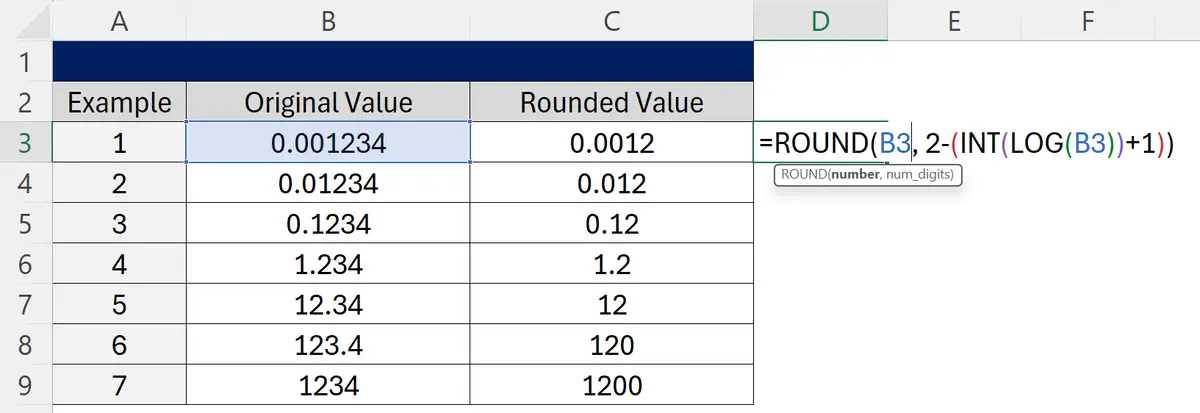Select column F header
The width and height of the screenshot is (1200, 413).
pyautogui.click(x=1088, y=20)
